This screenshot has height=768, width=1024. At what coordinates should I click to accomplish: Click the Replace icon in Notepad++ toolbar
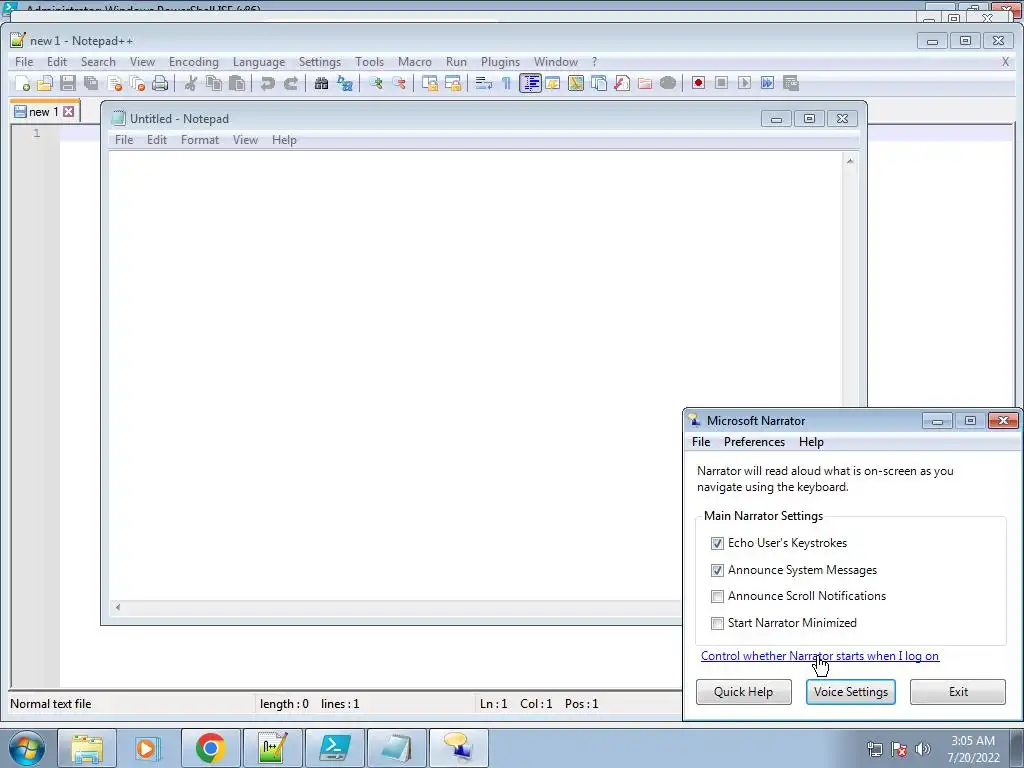pyautogui.click(x=344, y=83)
